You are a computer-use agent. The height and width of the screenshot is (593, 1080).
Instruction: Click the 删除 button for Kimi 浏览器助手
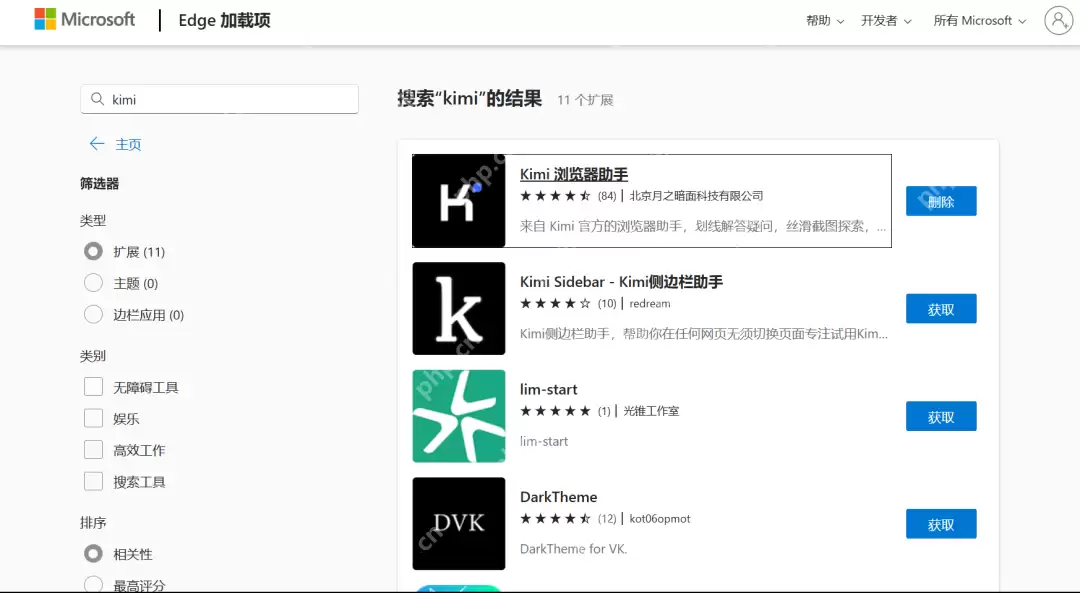tap(941, 201)
